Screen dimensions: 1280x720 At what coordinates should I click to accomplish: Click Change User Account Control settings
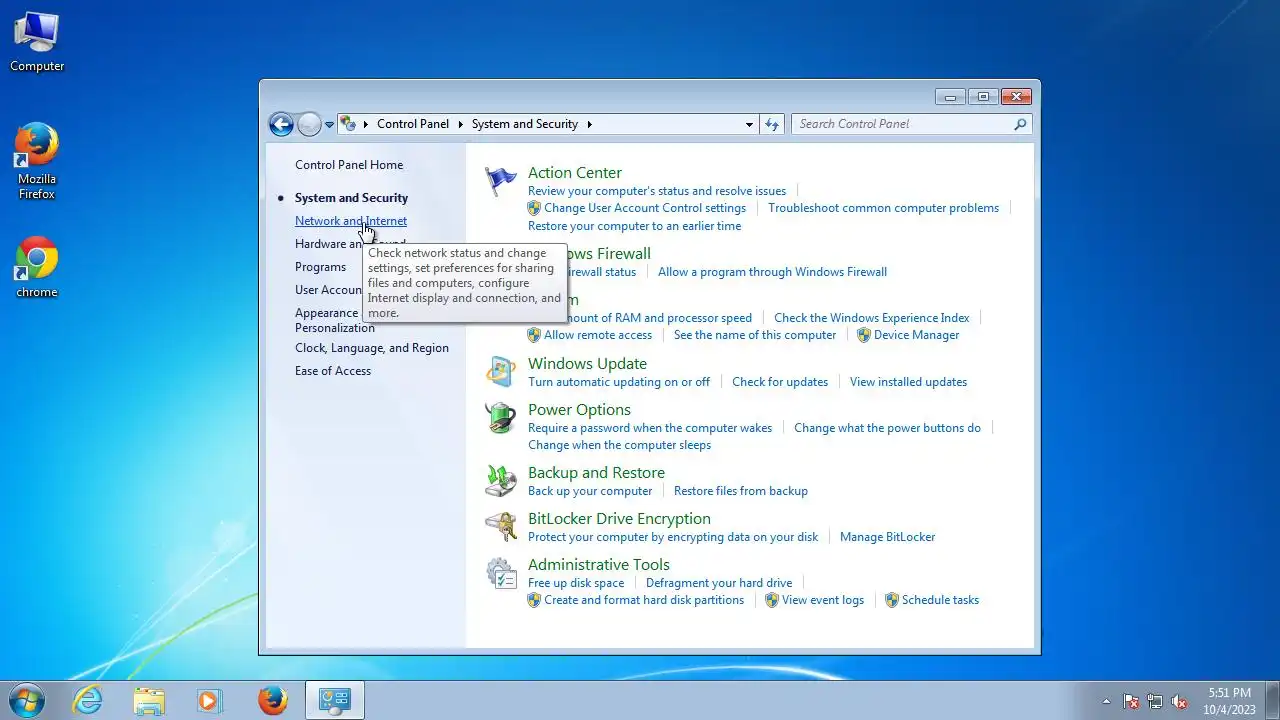point(645,208)
